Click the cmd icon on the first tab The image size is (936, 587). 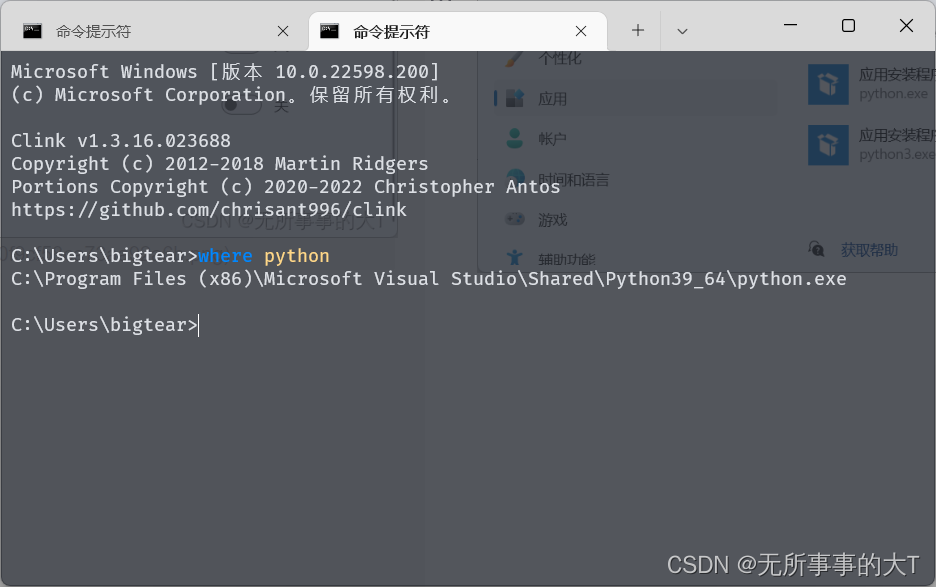32,31
